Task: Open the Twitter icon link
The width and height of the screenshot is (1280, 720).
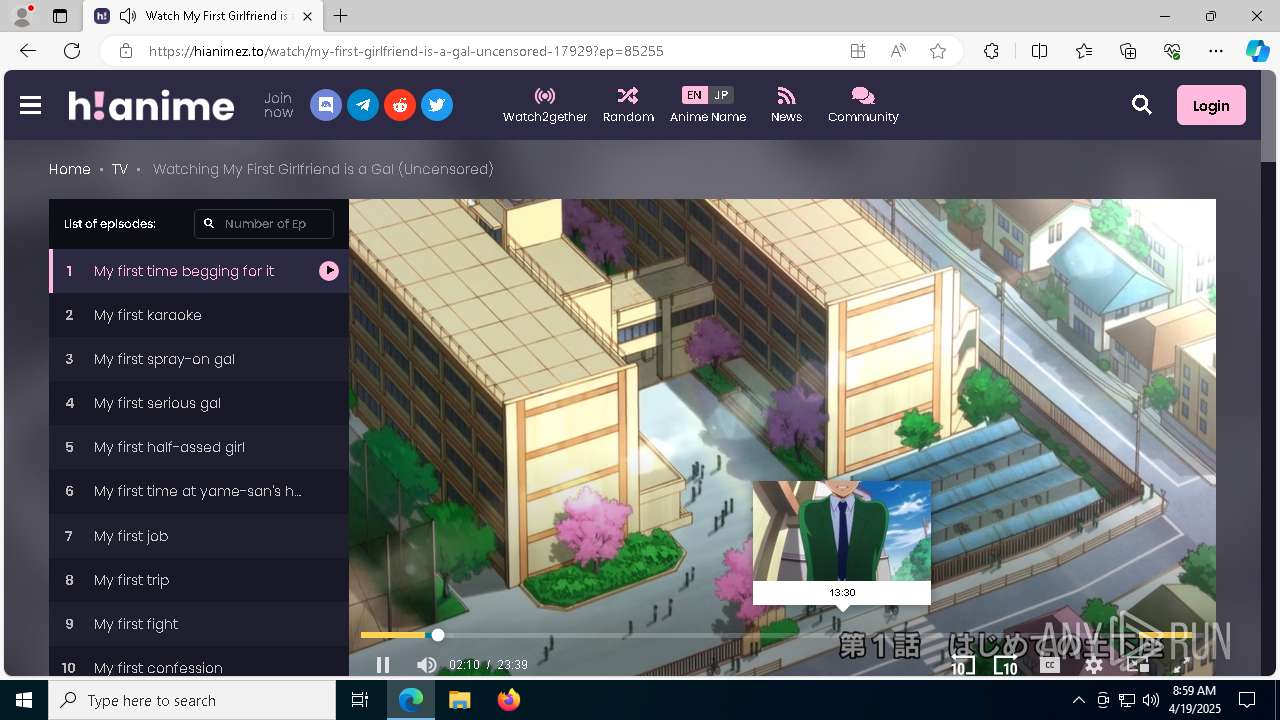Action: coord(437,105)
